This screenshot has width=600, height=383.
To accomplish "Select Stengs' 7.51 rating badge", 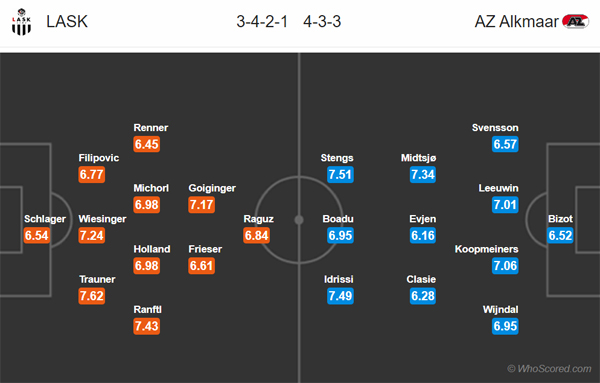I will 340,174.
